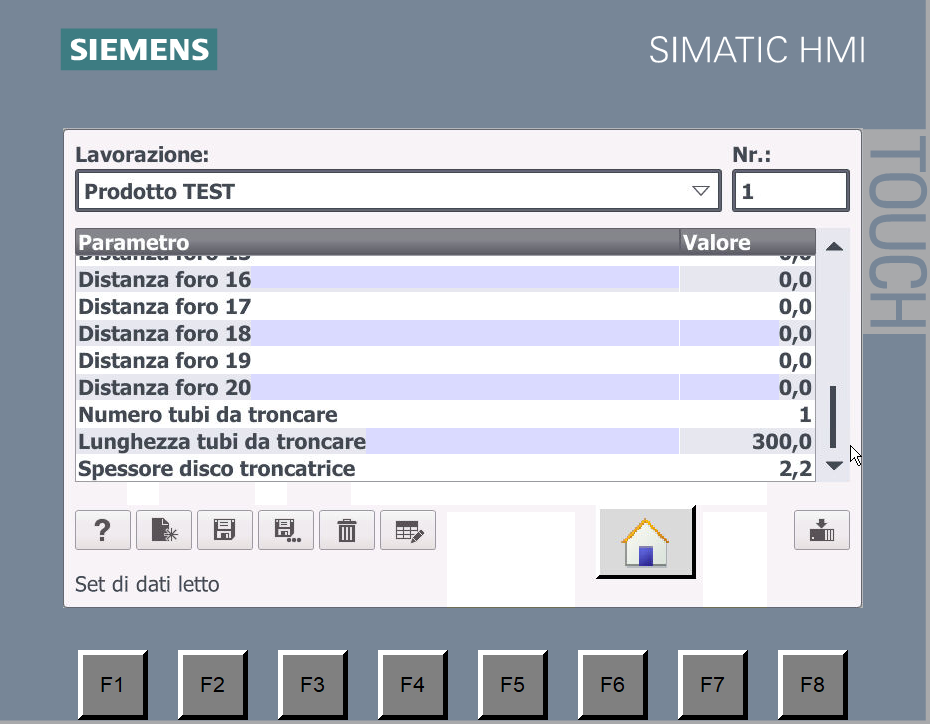The height and width of the screenshot is (724, 930).
Task: Select the Distanza foro 17 row
Action: point(445,307)
